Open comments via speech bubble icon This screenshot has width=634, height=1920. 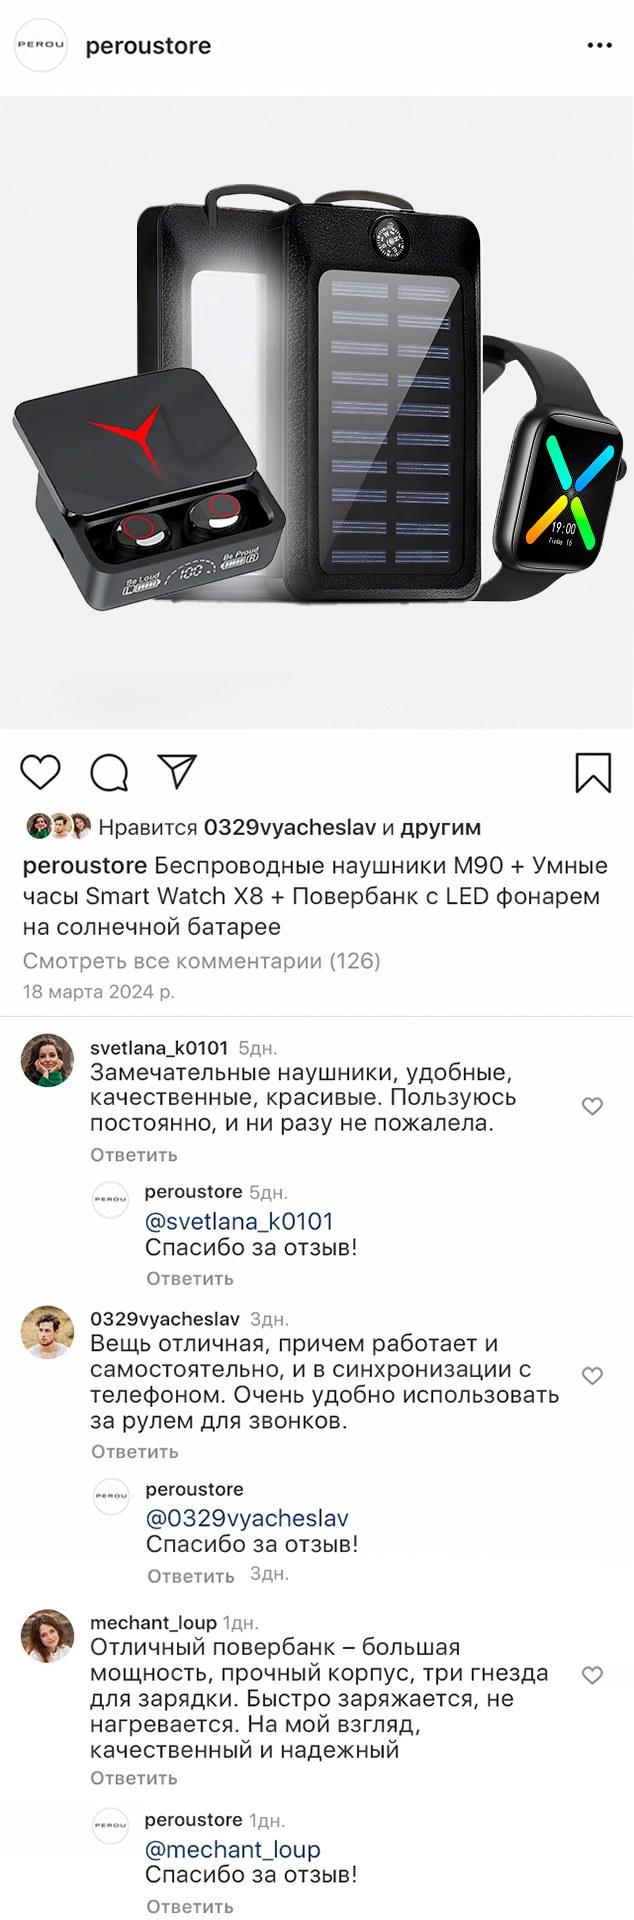point(109,773)
